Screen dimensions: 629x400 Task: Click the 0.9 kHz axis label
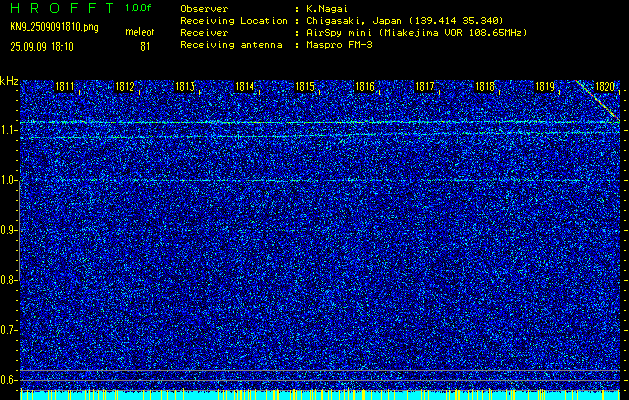click(8, 230)
